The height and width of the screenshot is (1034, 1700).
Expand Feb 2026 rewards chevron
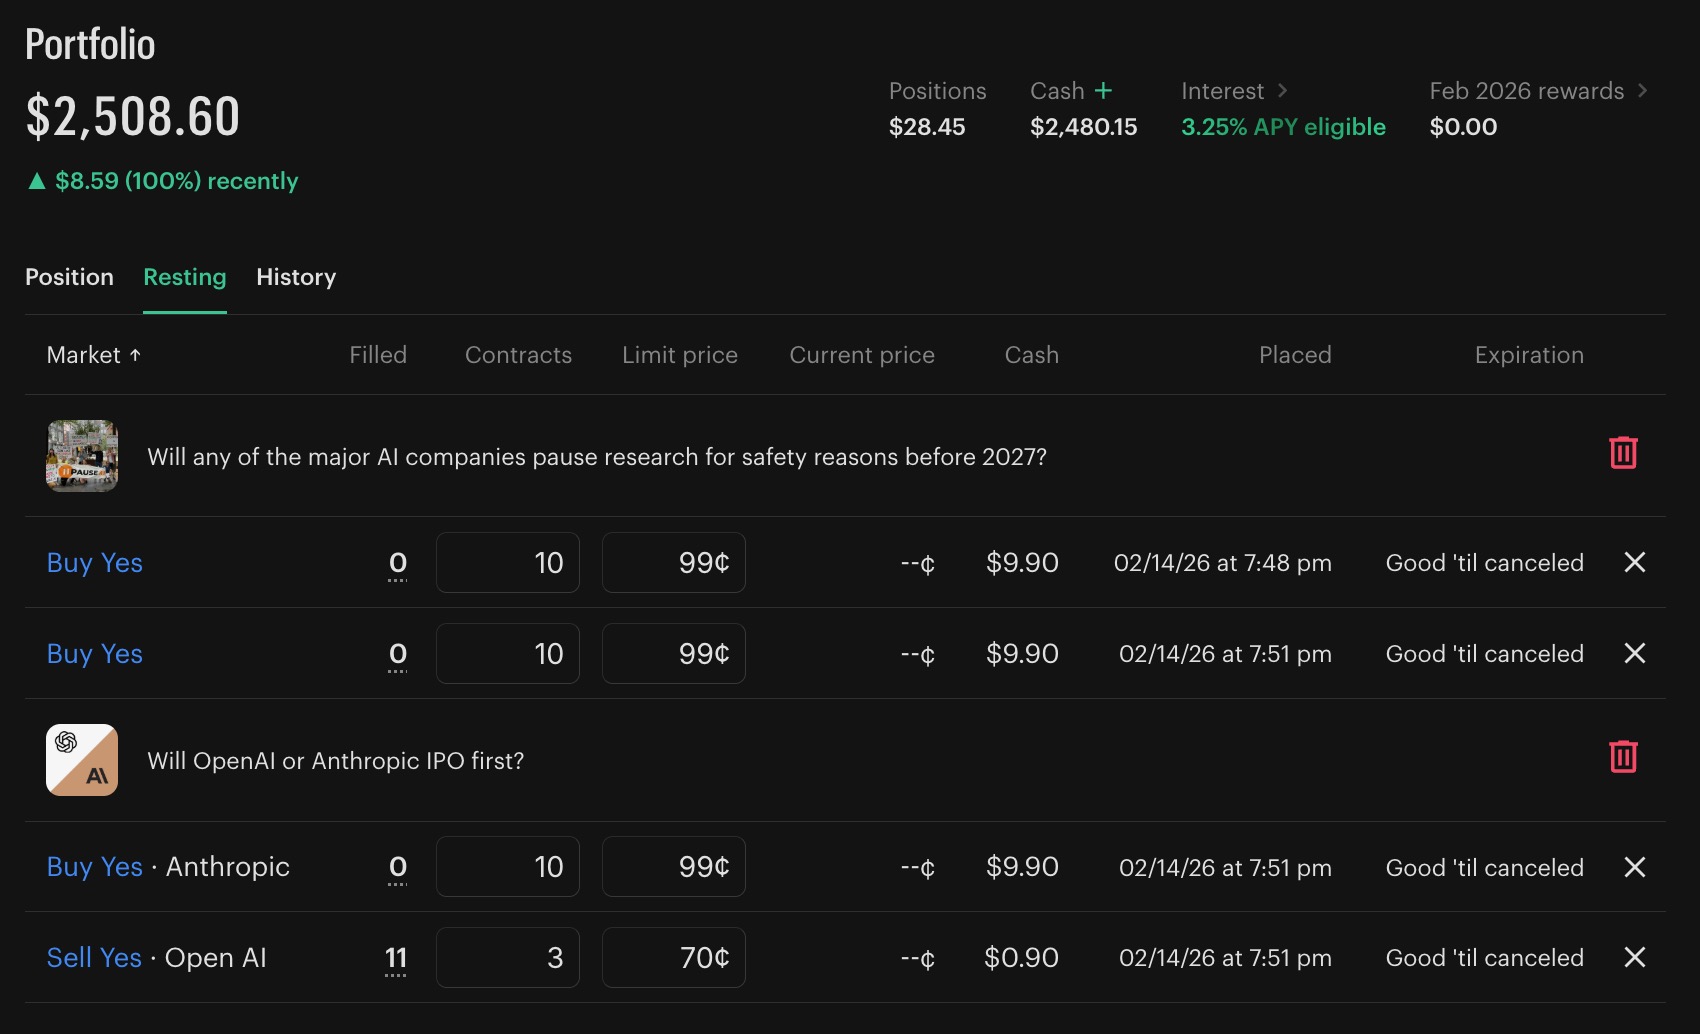(x=1642, y=91)
